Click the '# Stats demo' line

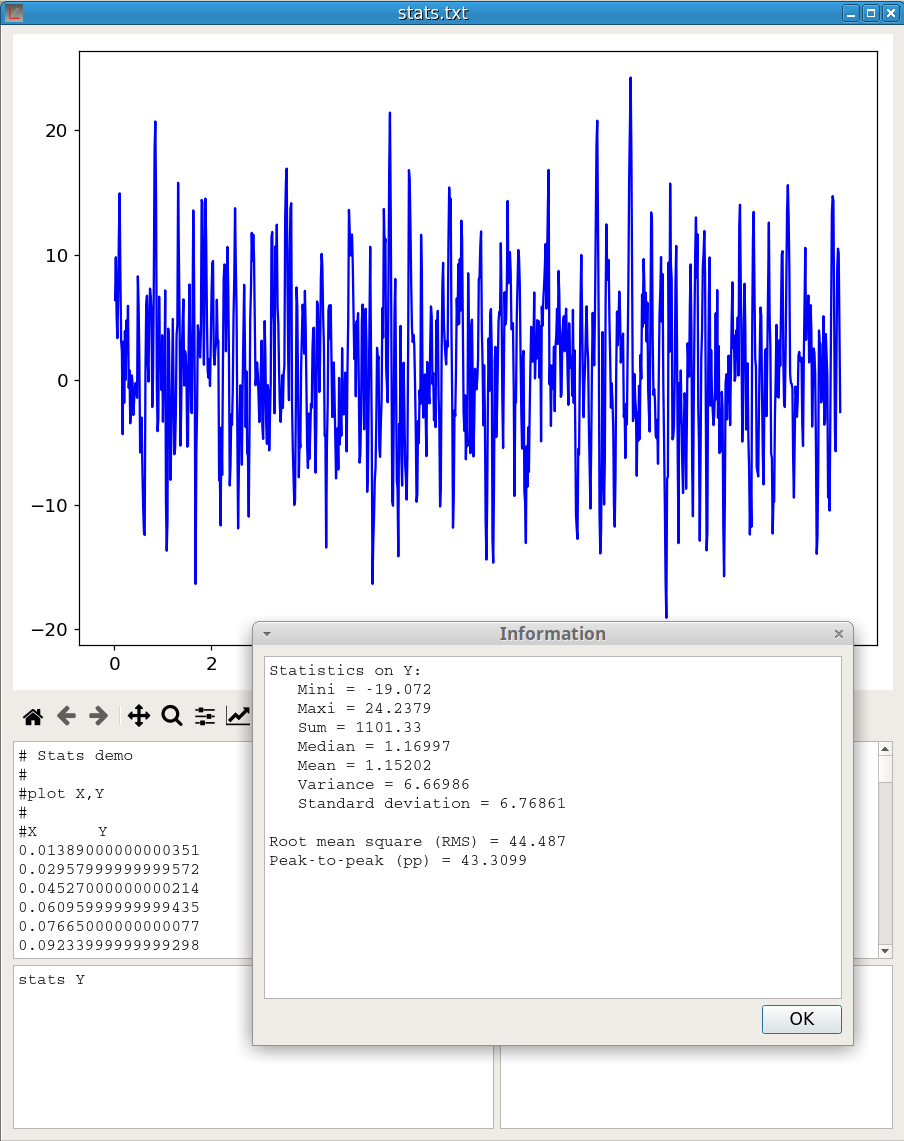click(76, 755)
